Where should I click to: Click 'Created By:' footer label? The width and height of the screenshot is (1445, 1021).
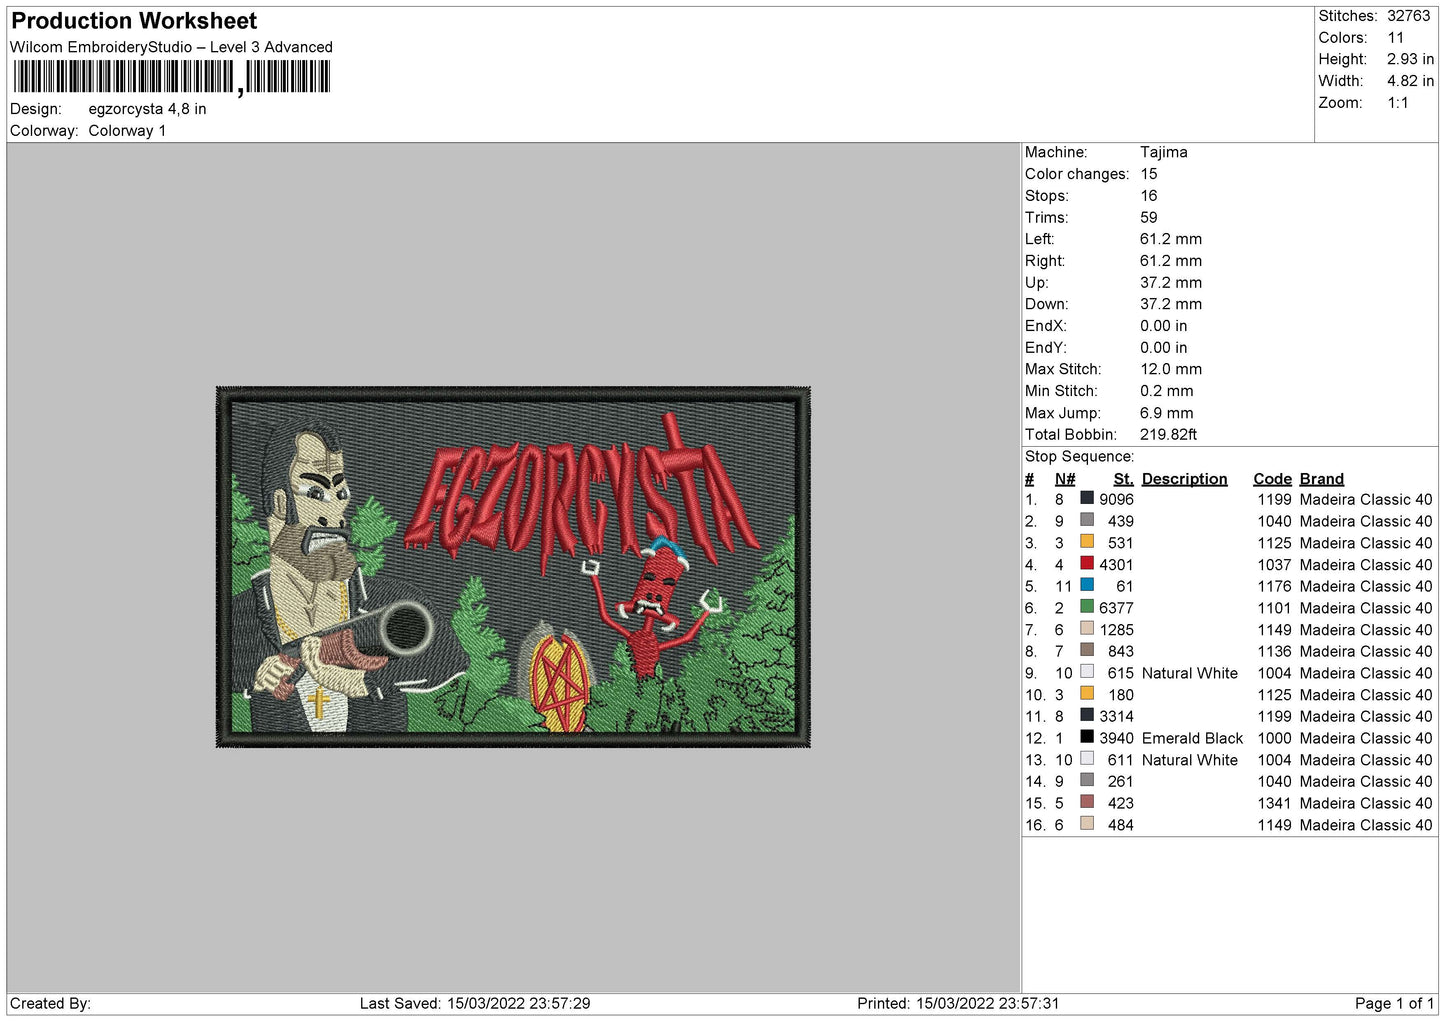pos(50,1003)
